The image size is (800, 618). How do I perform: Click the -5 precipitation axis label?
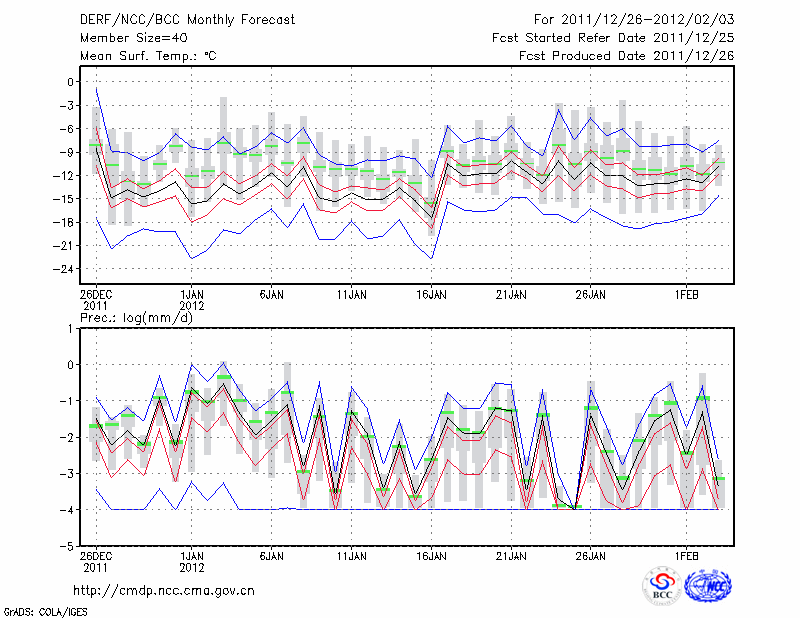68,547
